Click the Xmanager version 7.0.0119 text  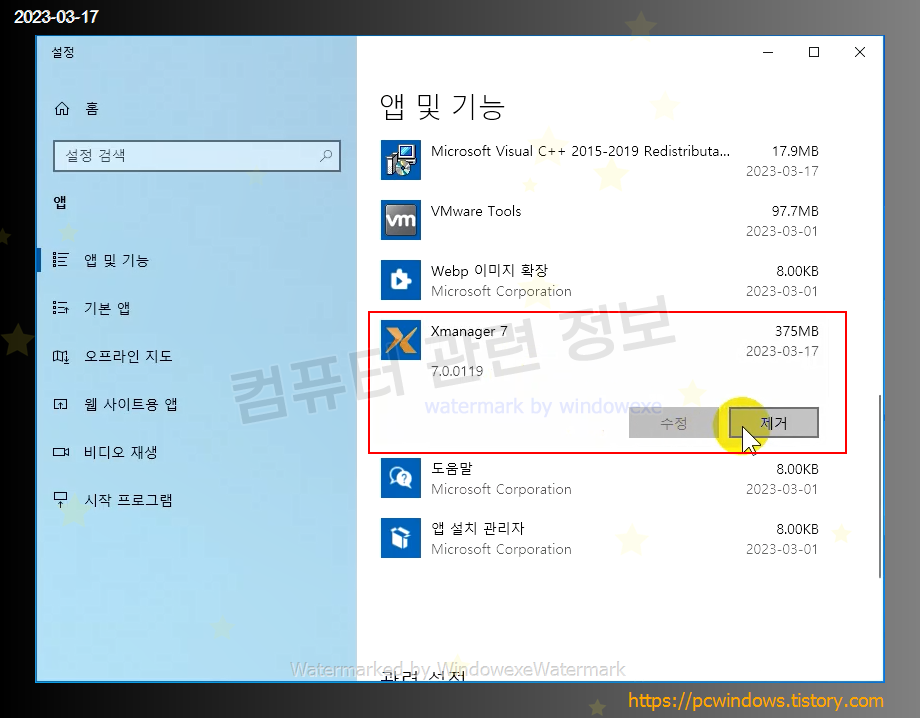(x=457, y=371)
